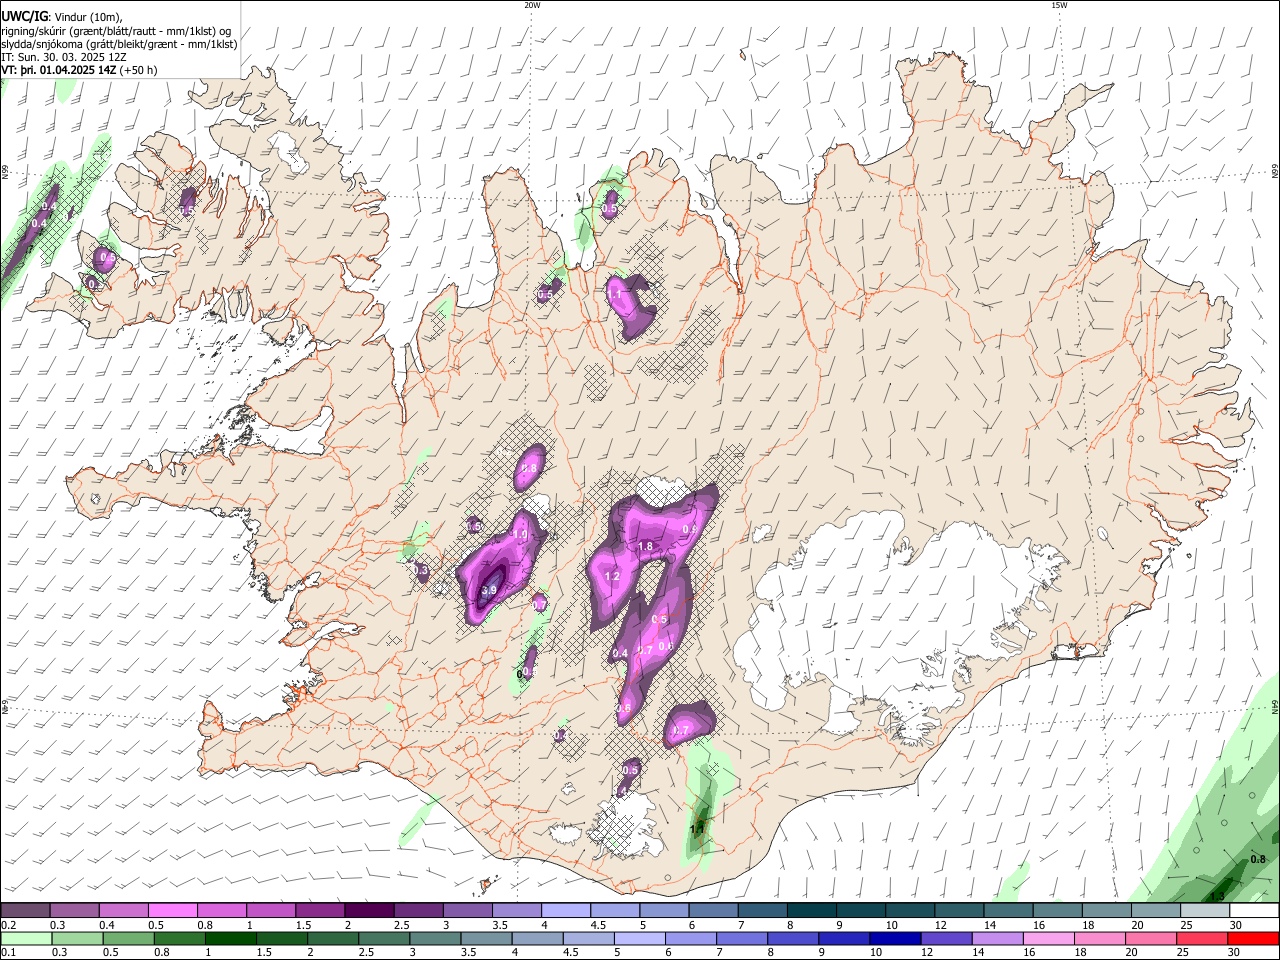Pick the bright magenta 0.5 snow legend swatch
The height and width of the screenshot is (960, 1280).
[x=173, y=911]
